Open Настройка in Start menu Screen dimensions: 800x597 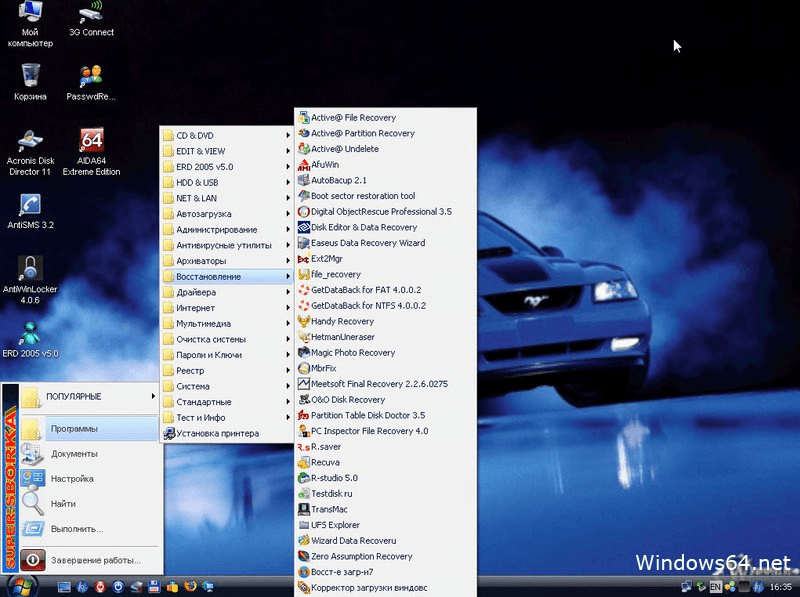89,479
